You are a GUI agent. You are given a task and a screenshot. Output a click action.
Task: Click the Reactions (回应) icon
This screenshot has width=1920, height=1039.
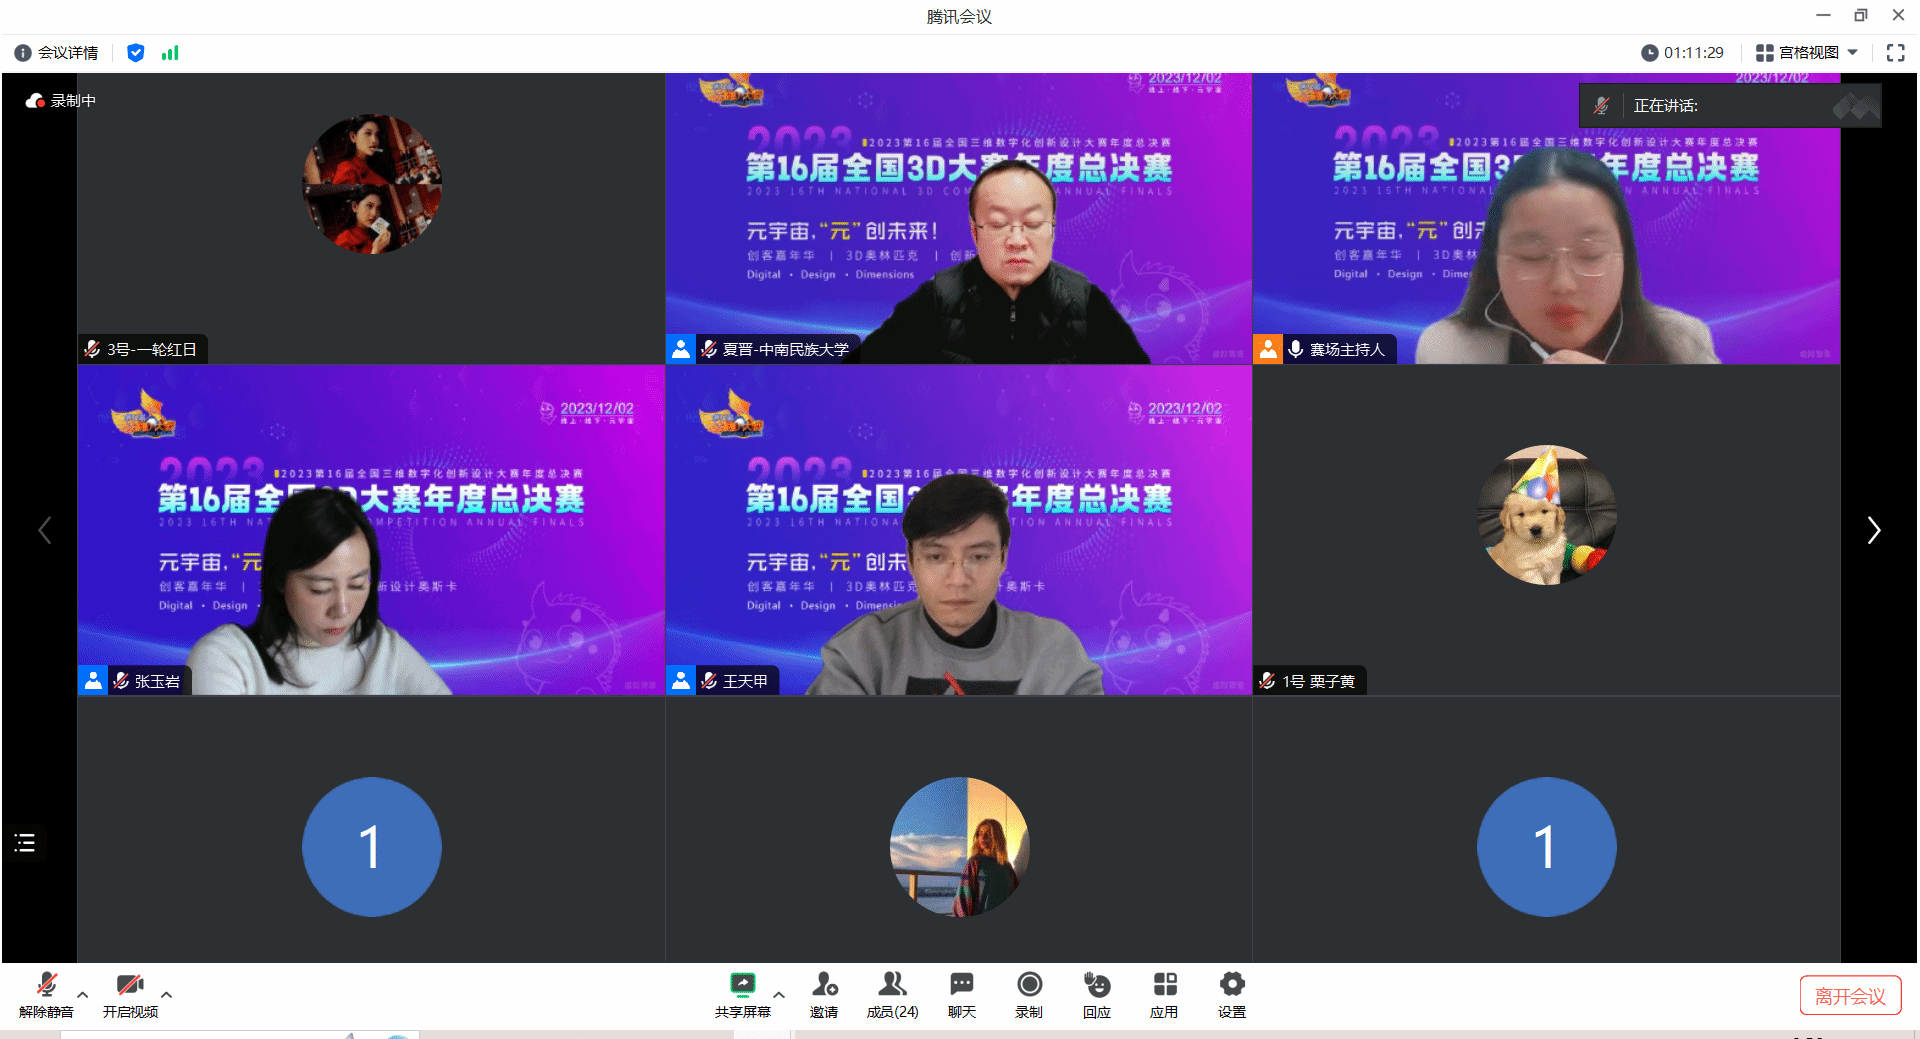click(1096, 994)
